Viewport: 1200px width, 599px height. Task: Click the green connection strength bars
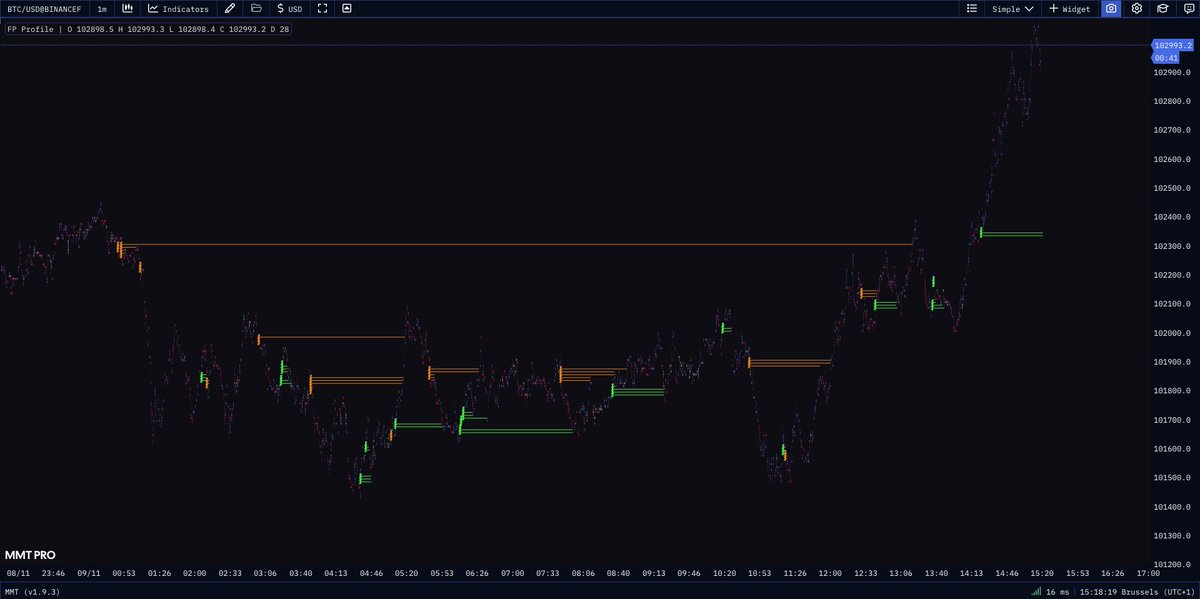(x=1035, y=591)
